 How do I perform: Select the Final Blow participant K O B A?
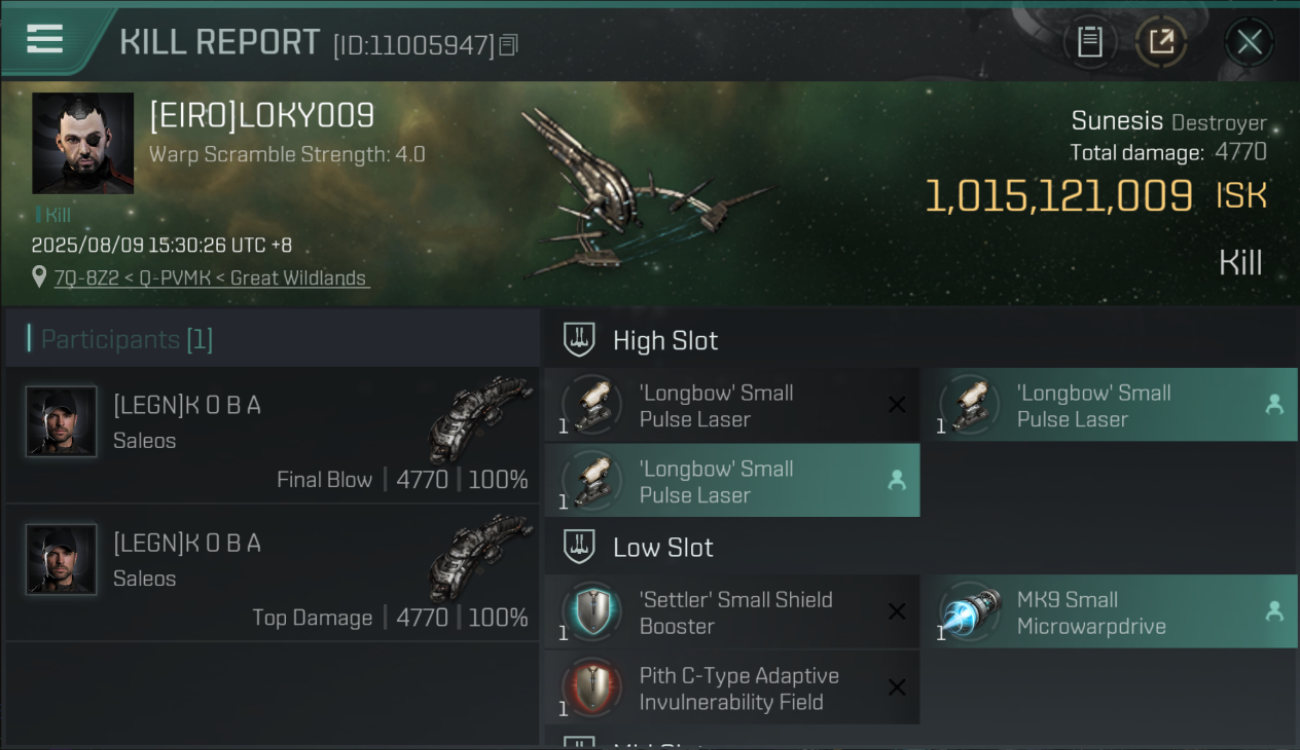click(x=272, y=435)
